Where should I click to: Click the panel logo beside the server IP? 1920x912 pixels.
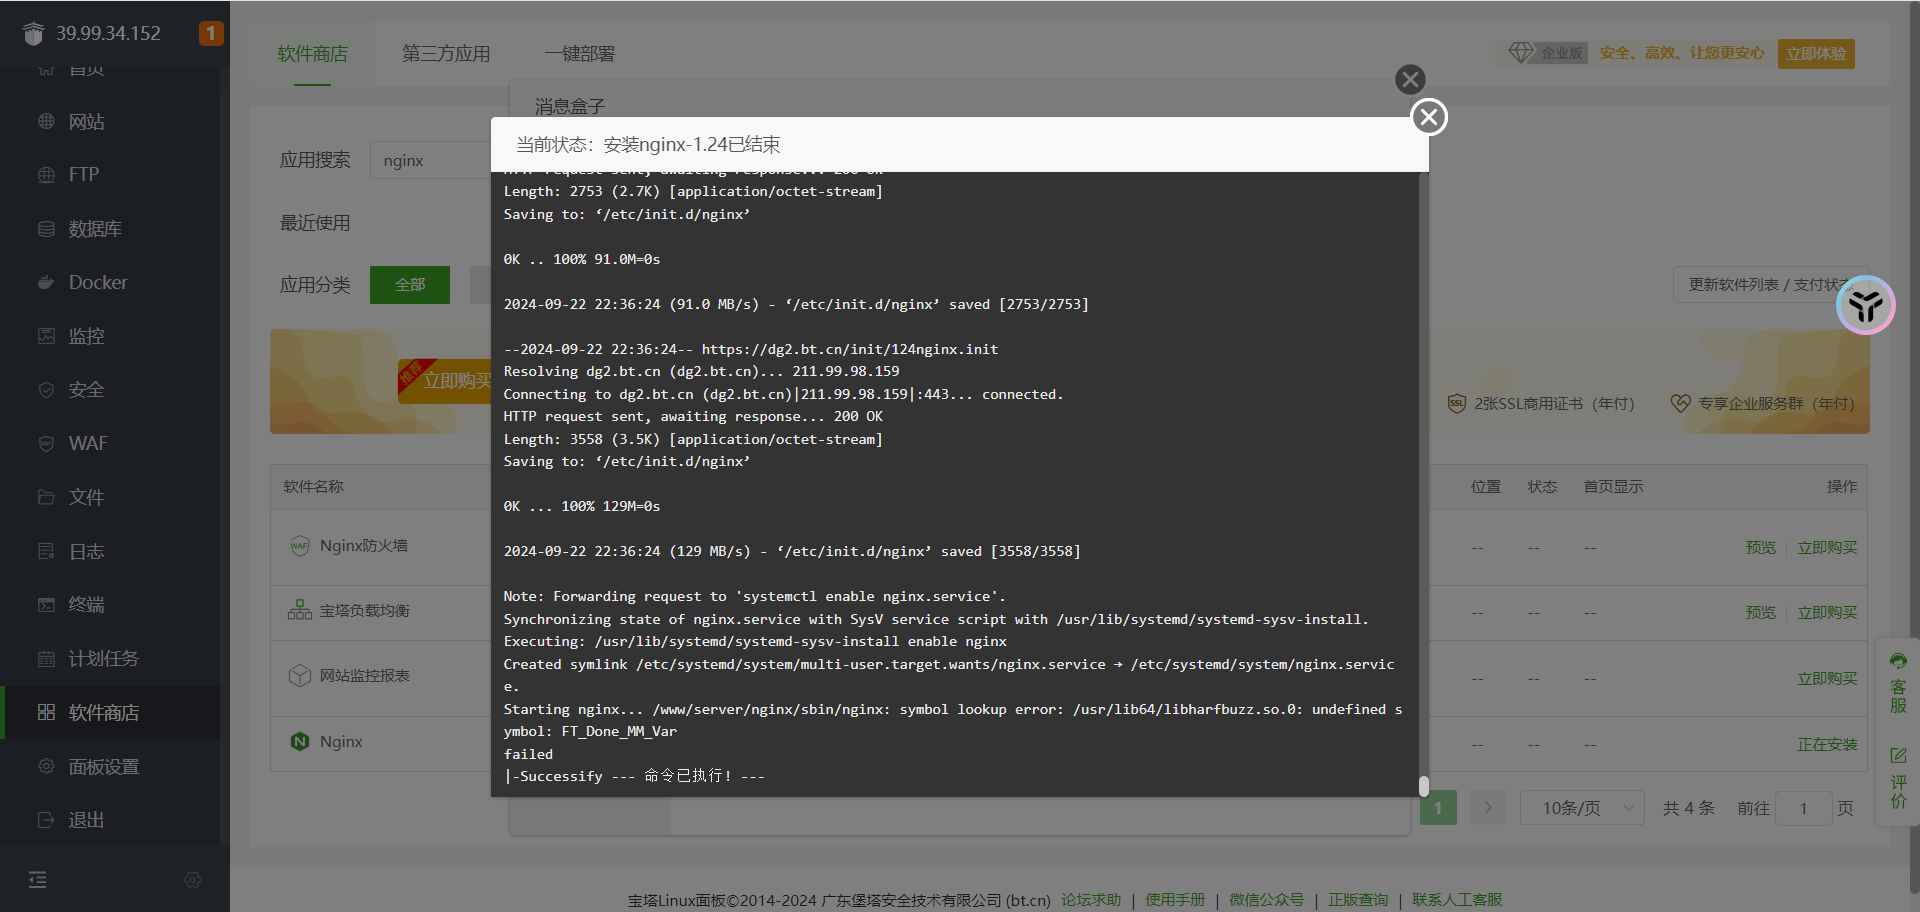coord(33,34)
